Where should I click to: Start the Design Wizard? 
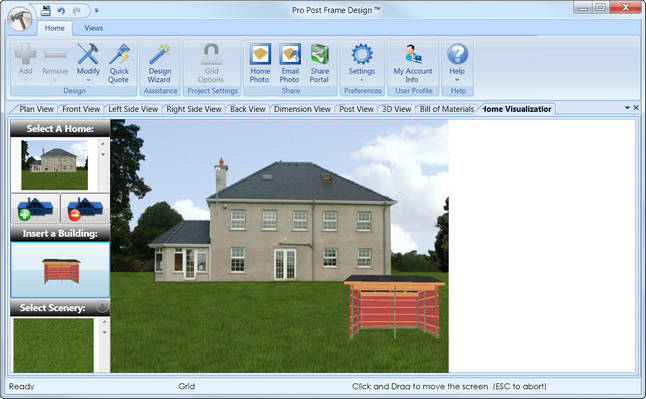(x=159, y=63)
